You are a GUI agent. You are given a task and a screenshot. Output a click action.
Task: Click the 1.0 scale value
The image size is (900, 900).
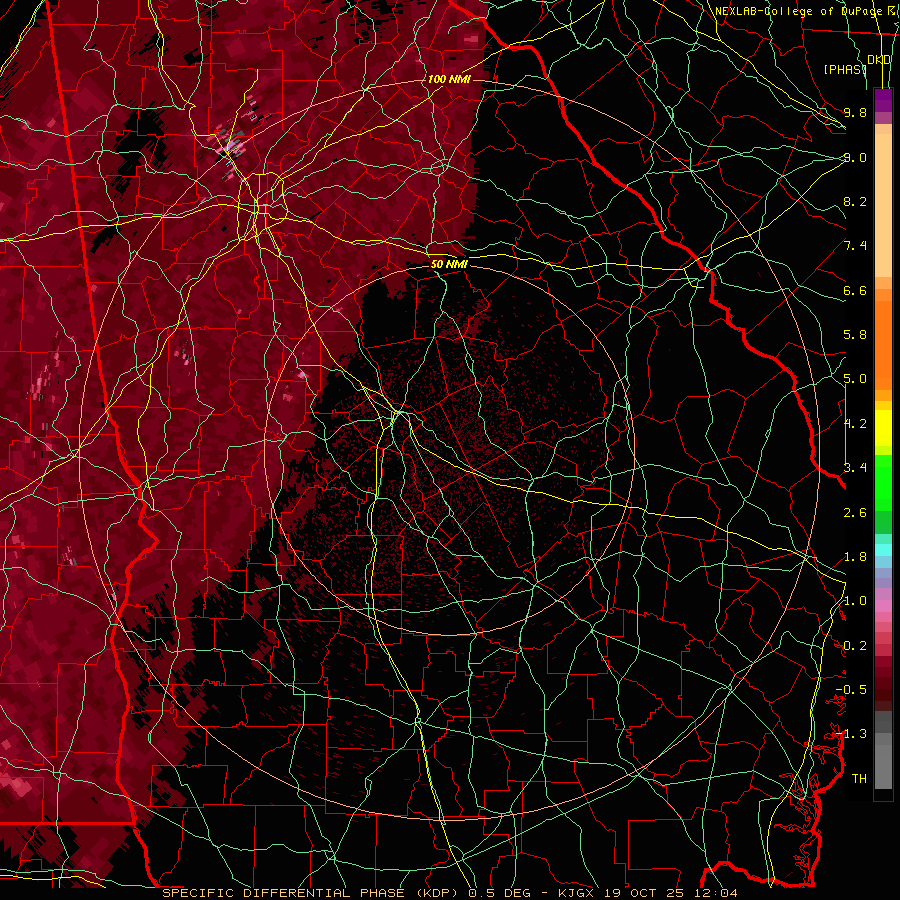pos(855,601)
